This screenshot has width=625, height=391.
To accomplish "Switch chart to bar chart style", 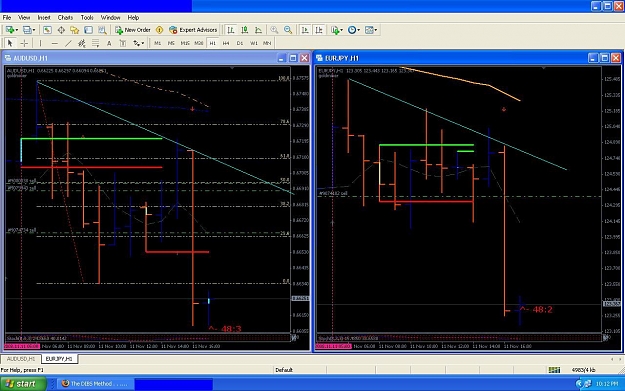I will point(231,30).
